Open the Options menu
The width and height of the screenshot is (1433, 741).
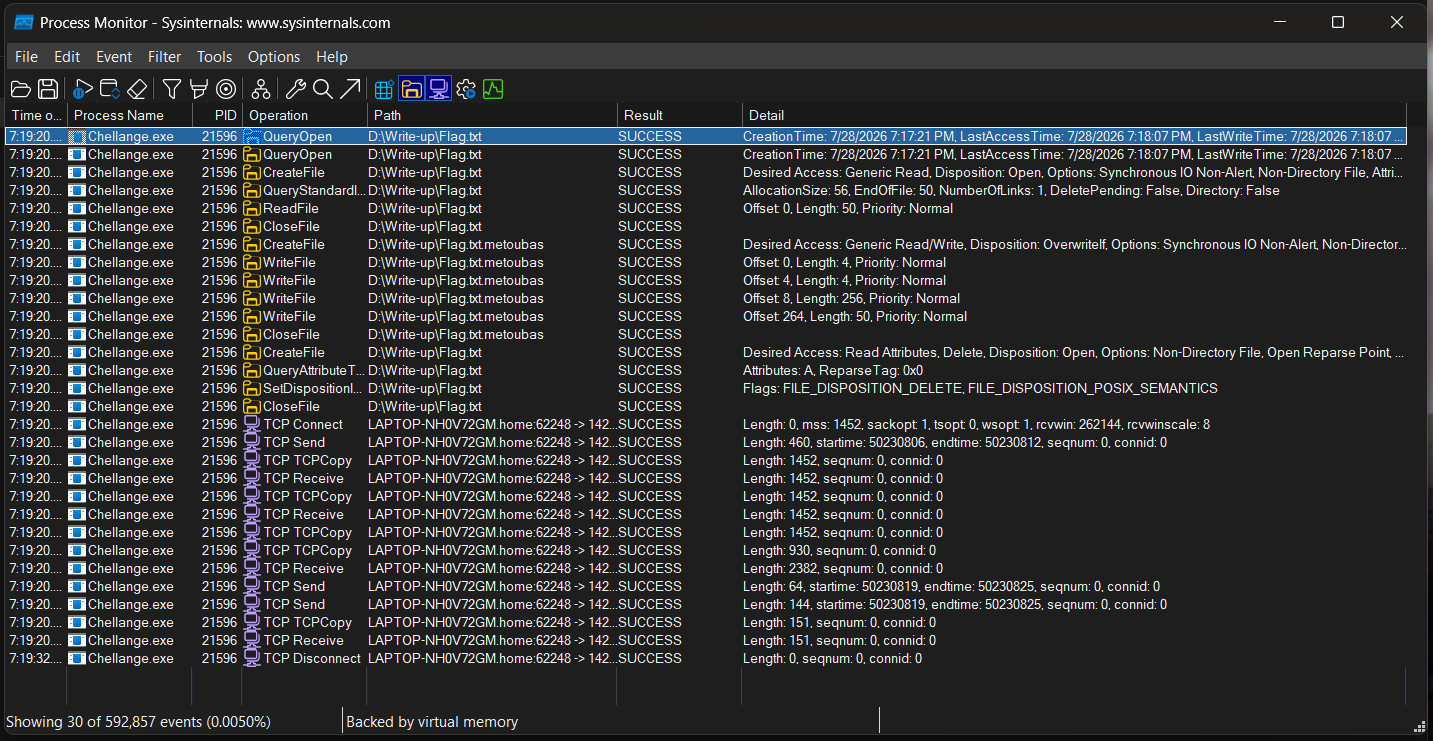(274, 57)
